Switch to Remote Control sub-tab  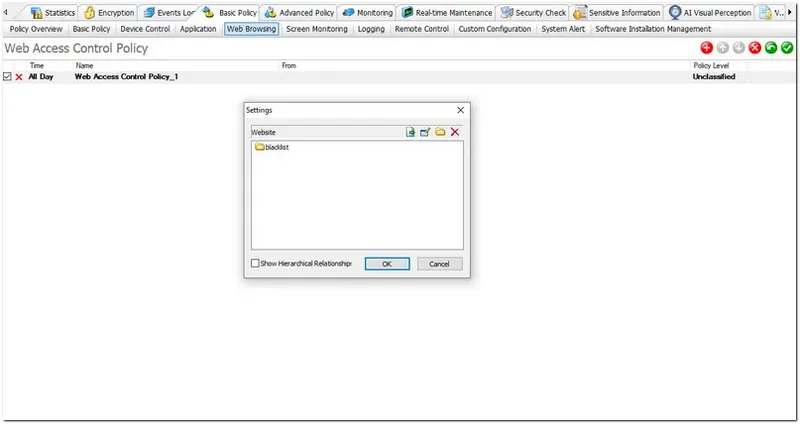tap(422, 29)
